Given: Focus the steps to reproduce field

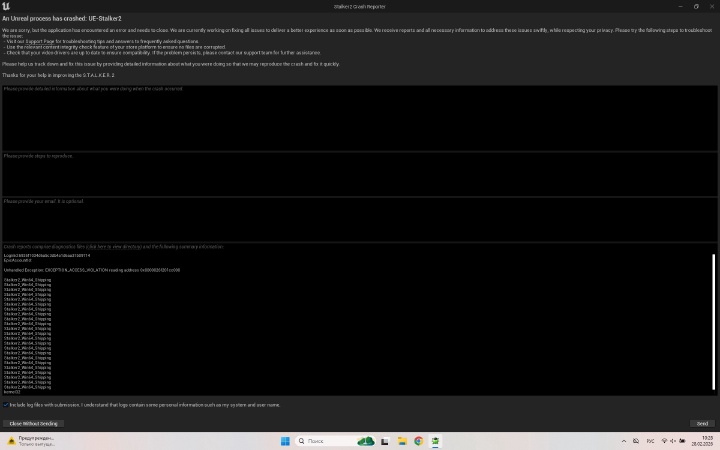Looking at the screenshot, I should point(358,173).
